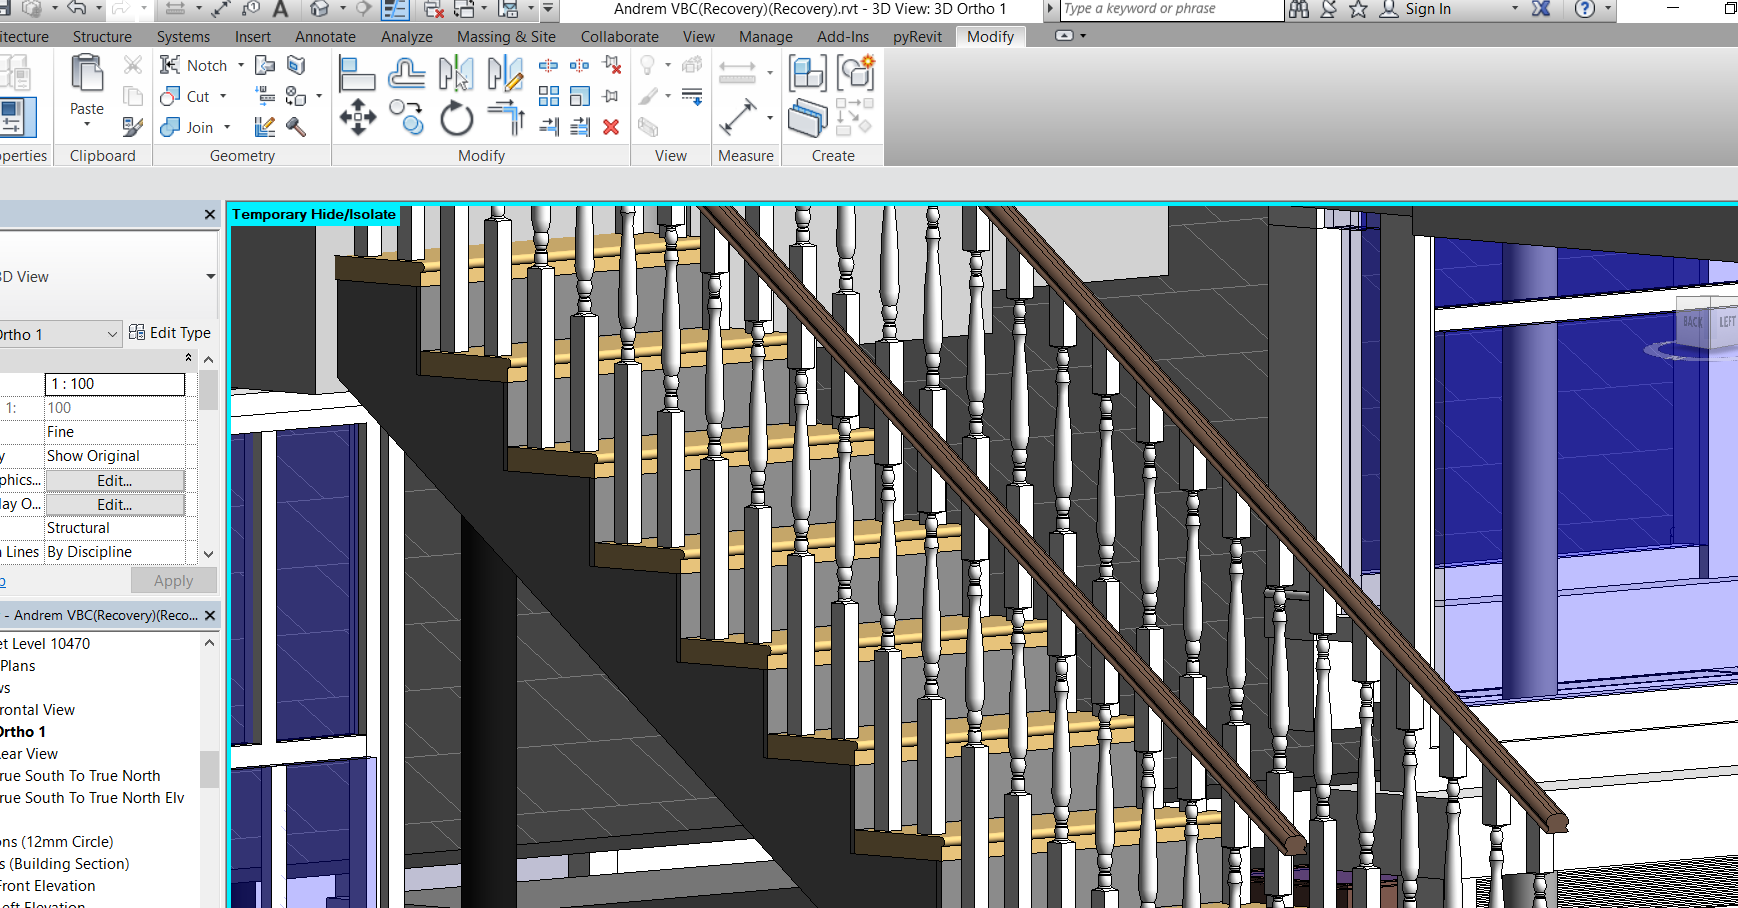Open the Notch dropdown
Viewport: 1738px width, 908px height.
click(x=239, y=64)
